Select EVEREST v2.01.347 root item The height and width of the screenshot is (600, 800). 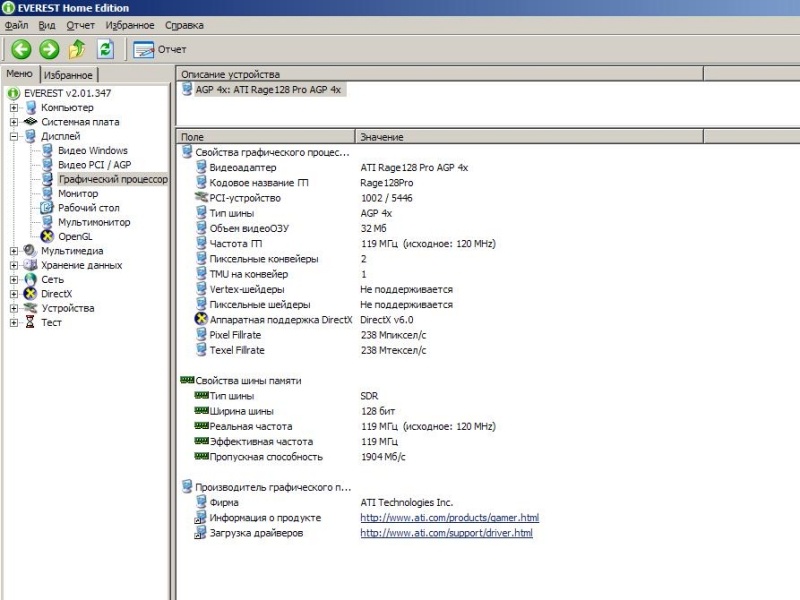pos(67,93)
